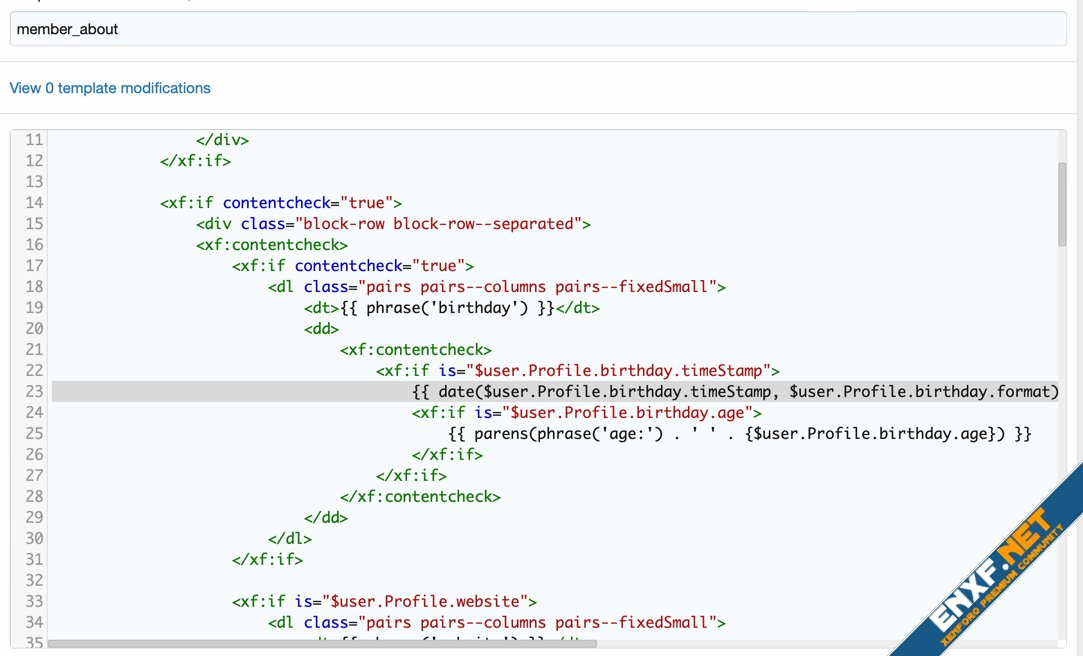
Task: Click the closing </dl> tag on line 30
Action: pyautogui.click(x=290, y=538)
